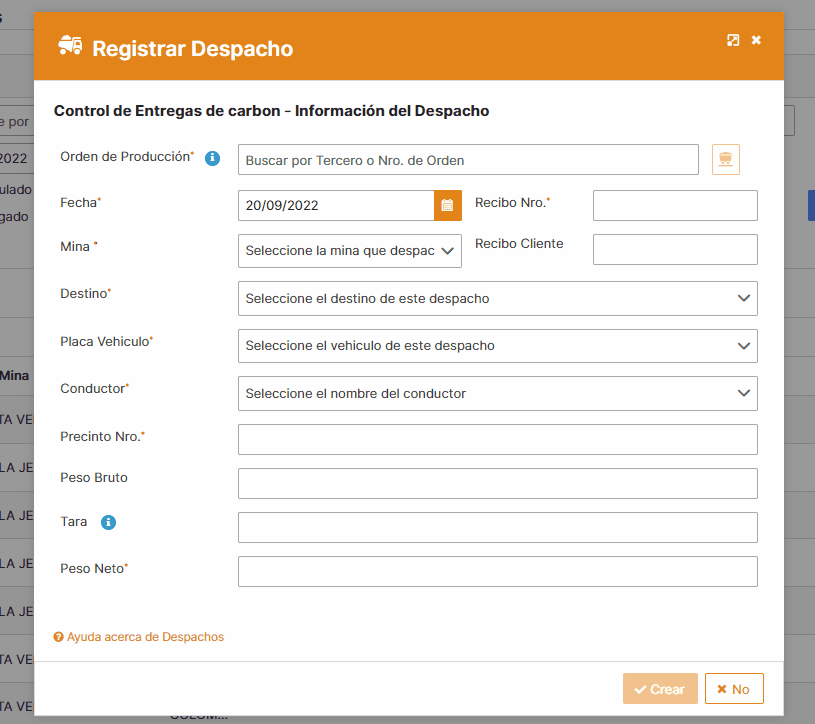Click the Recibo Nro. input field
The image size is (815, 724).
674,205
